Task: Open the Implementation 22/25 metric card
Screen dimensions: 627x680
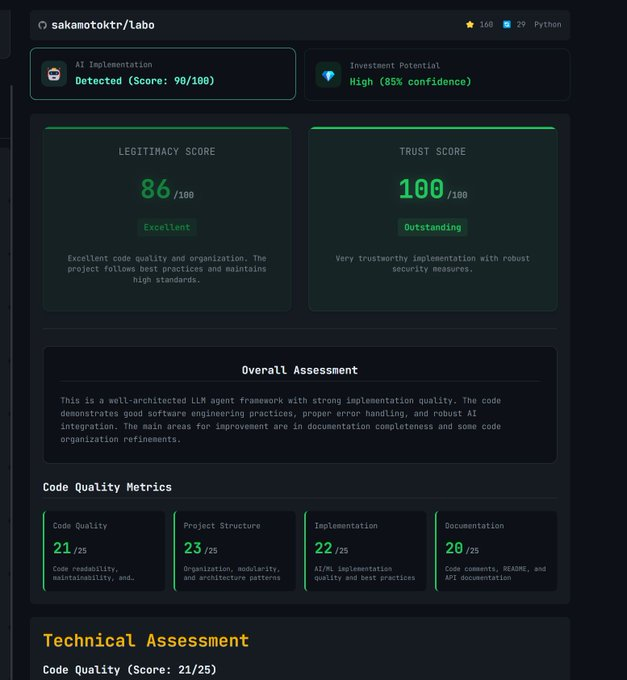Action: pos(366,551)
